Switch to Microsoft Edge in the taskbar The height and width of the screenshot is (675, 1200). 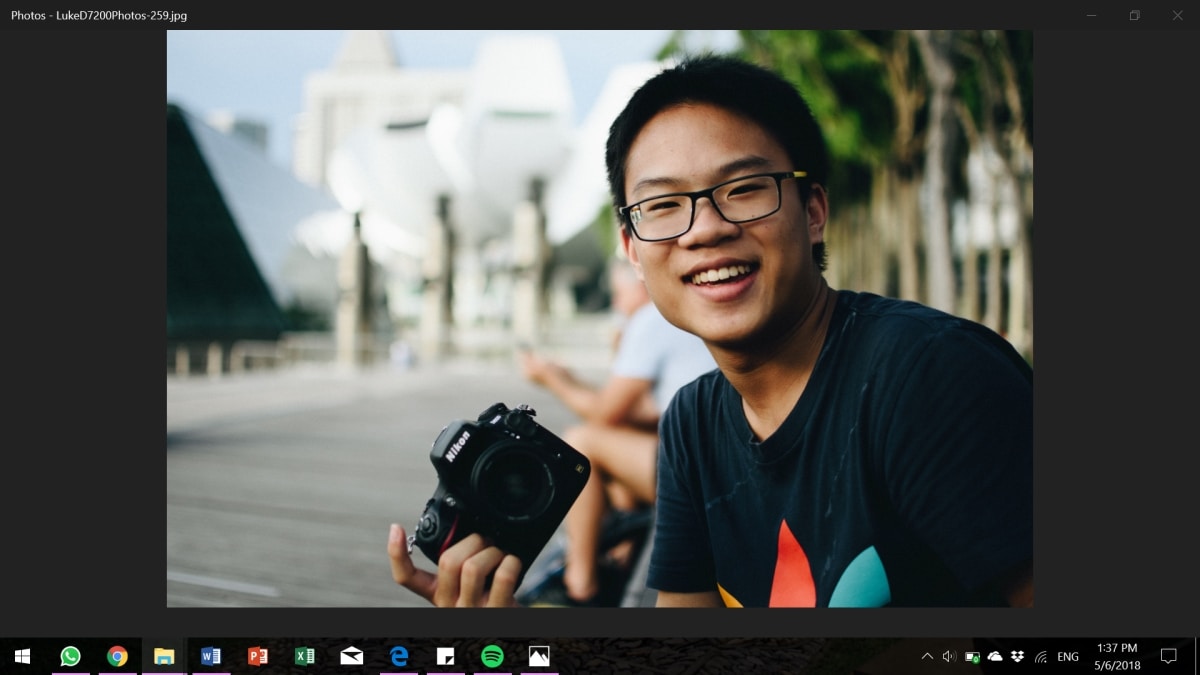[399, 656]
